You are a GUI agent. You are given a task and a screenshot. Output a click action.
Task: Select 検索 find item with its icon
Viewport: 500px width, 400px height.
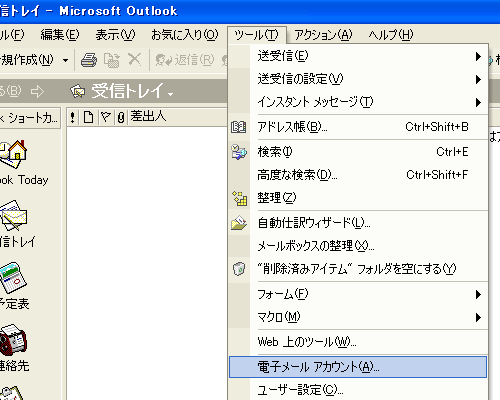[x=358, y=152]
